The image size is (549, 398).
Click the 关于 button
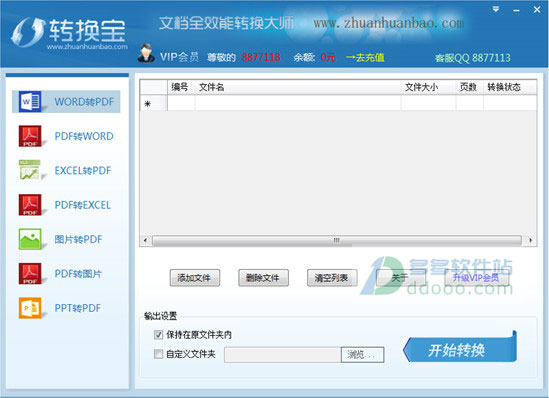[401, 278]
